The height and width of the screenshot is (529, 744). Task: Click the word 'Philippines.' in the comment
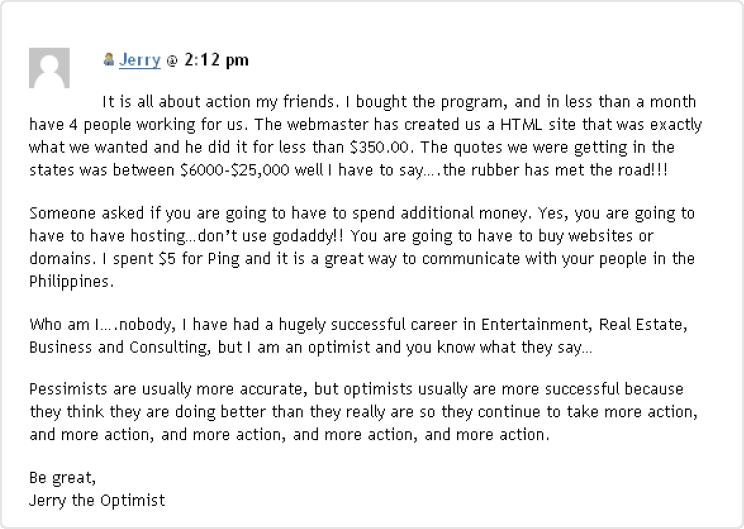[x=72, y=282]
